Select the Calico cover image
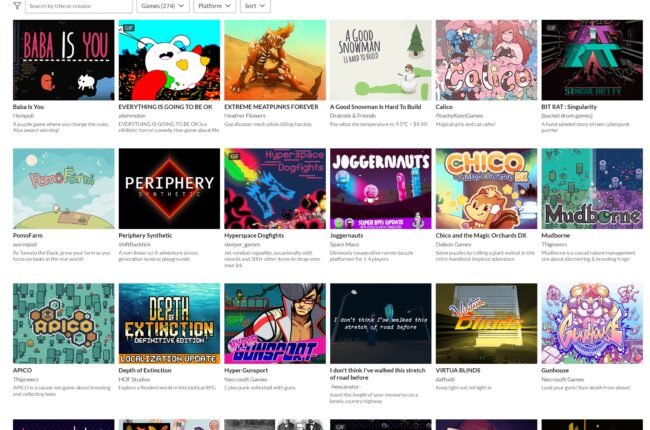Viewport: 650px width, 430px height. click(486, 60)
